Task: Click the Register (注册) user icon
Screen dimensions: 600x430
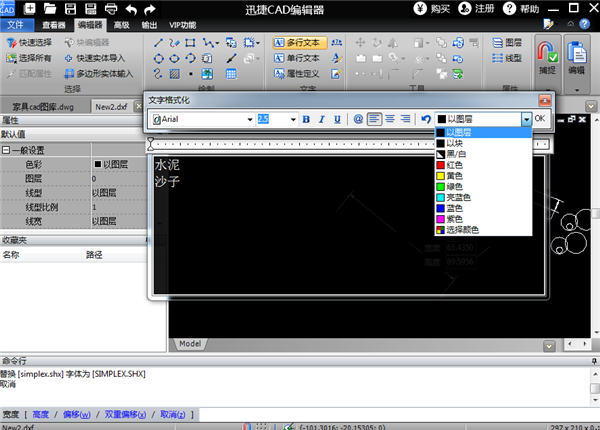Action: 465,8
